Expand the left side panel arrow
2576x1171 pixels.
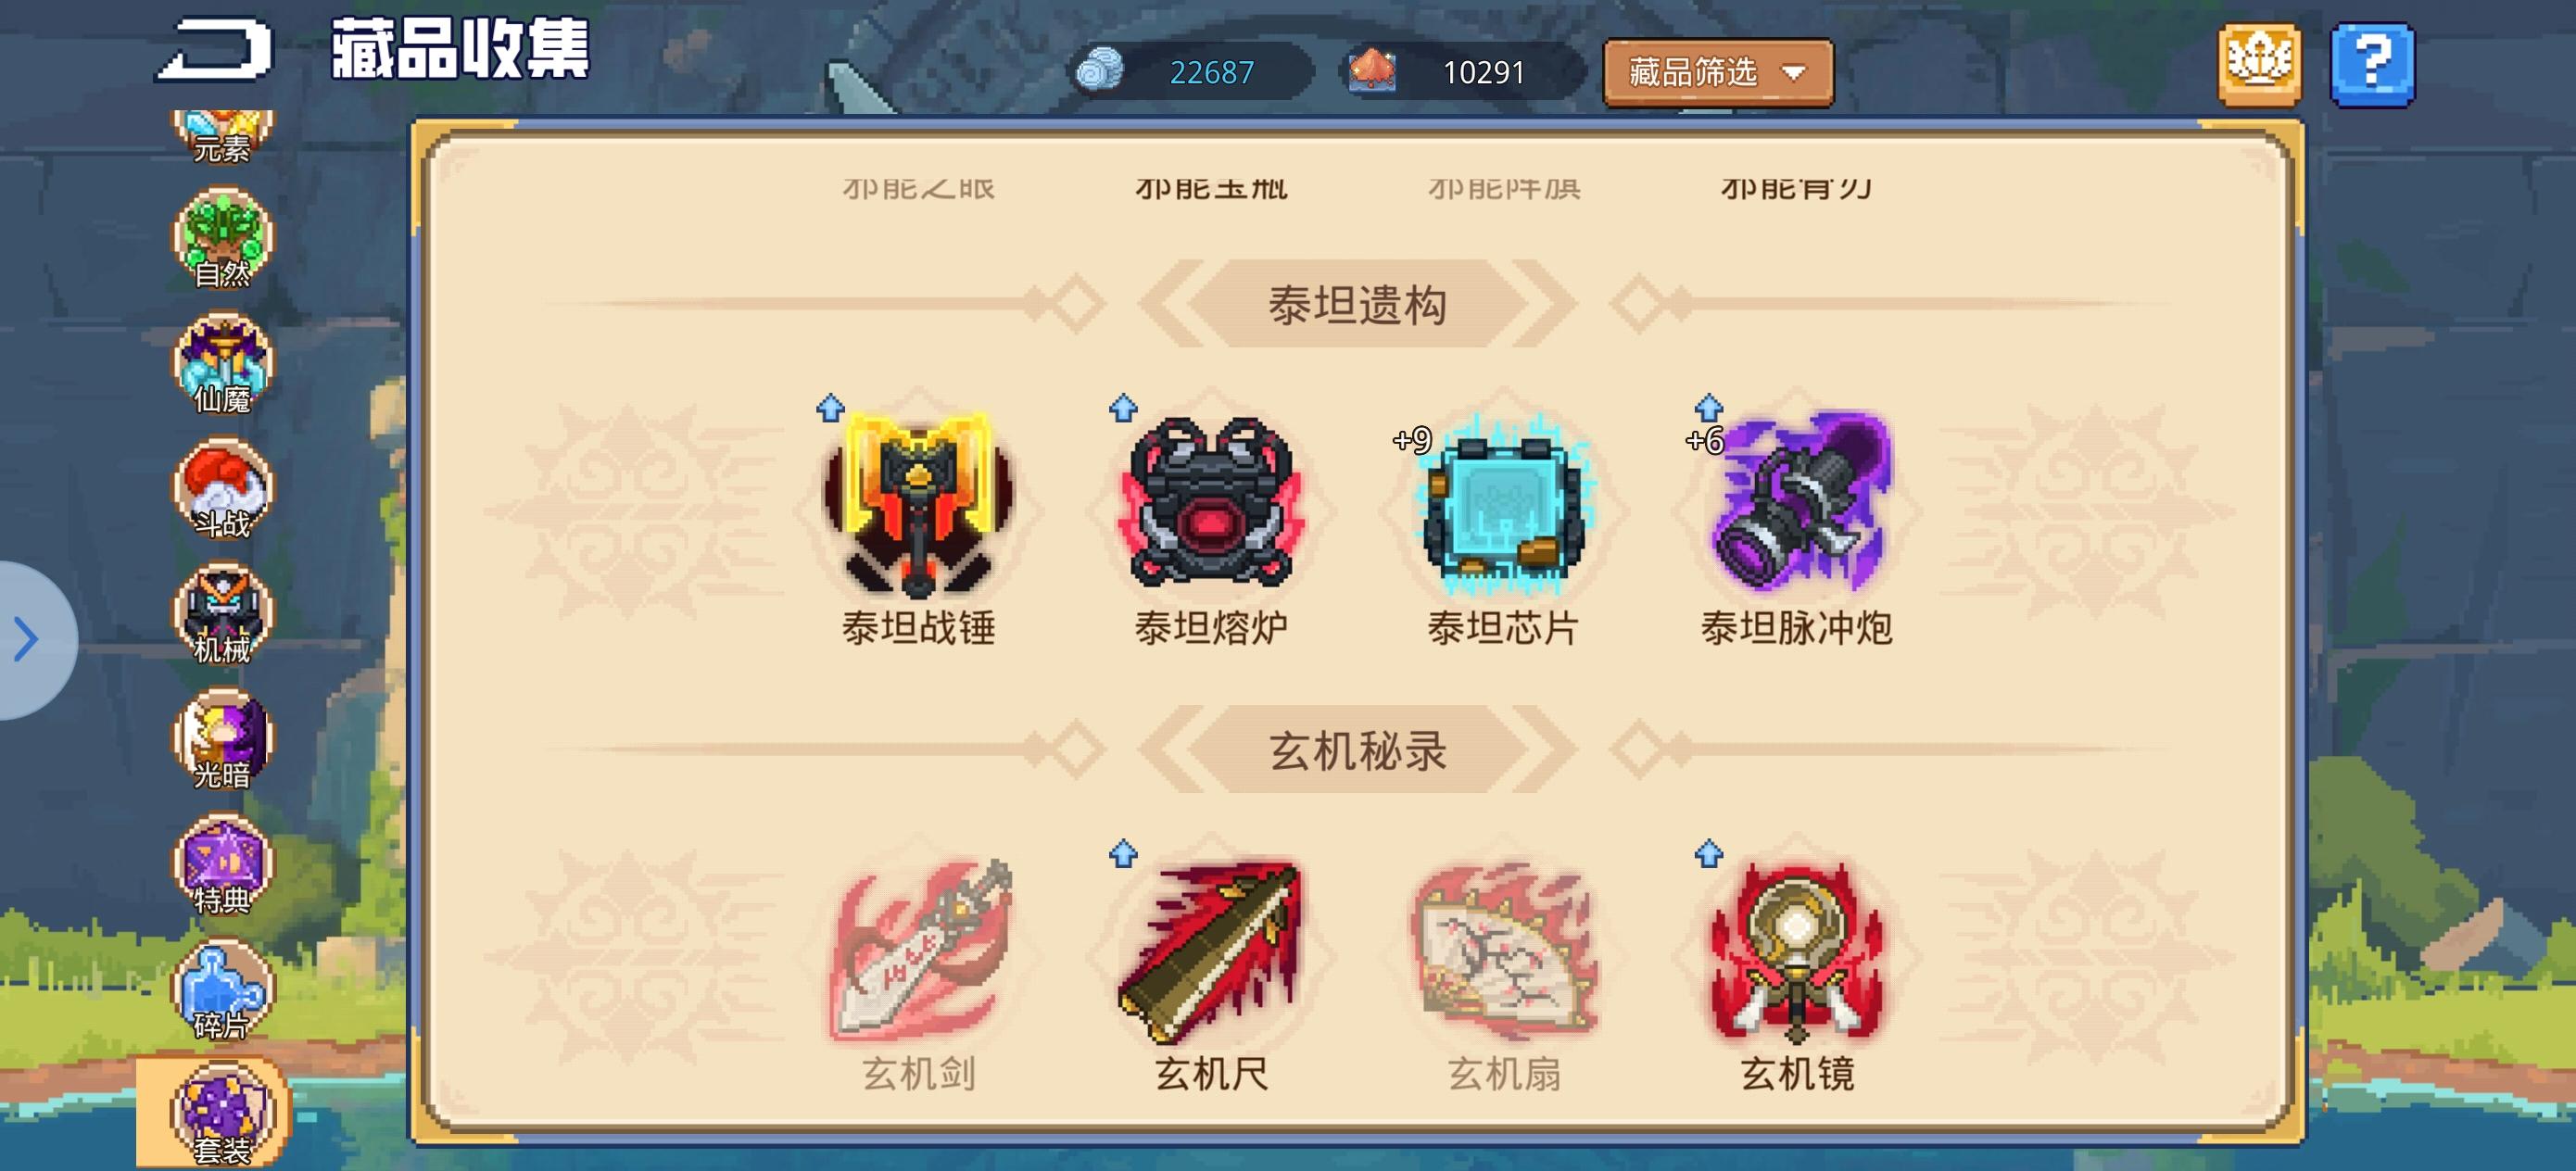[30, 640]
